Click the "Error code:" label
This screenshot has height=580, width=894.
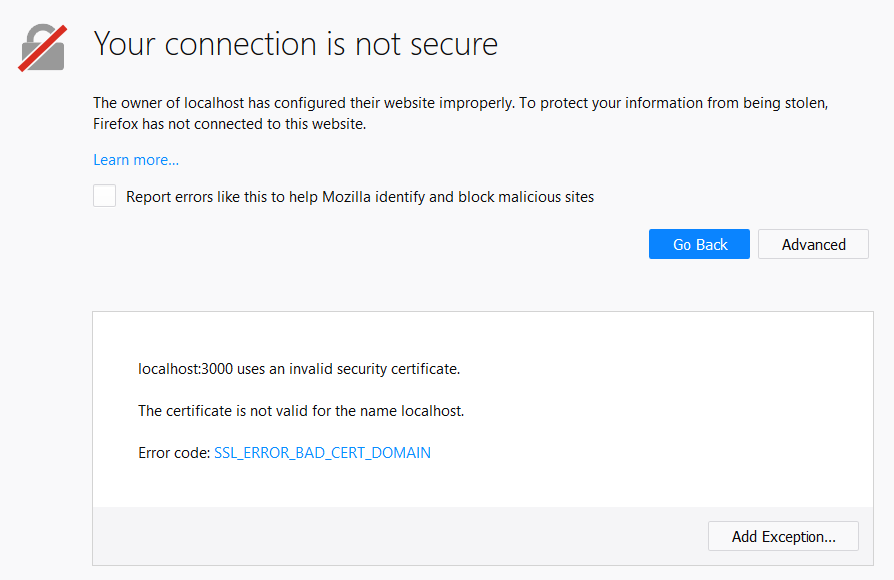174,453
